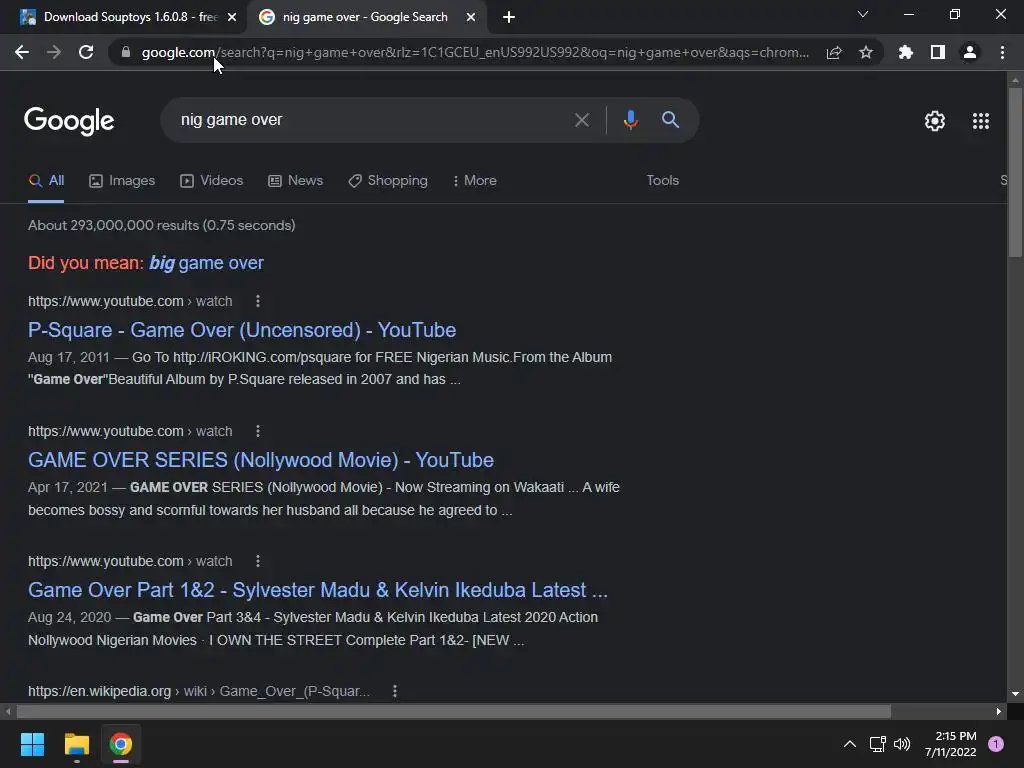This screenshot has height=768, width=1024.
Task: Open options for Game Over Part 1&2 result
Action: click(x=258, y=561)
